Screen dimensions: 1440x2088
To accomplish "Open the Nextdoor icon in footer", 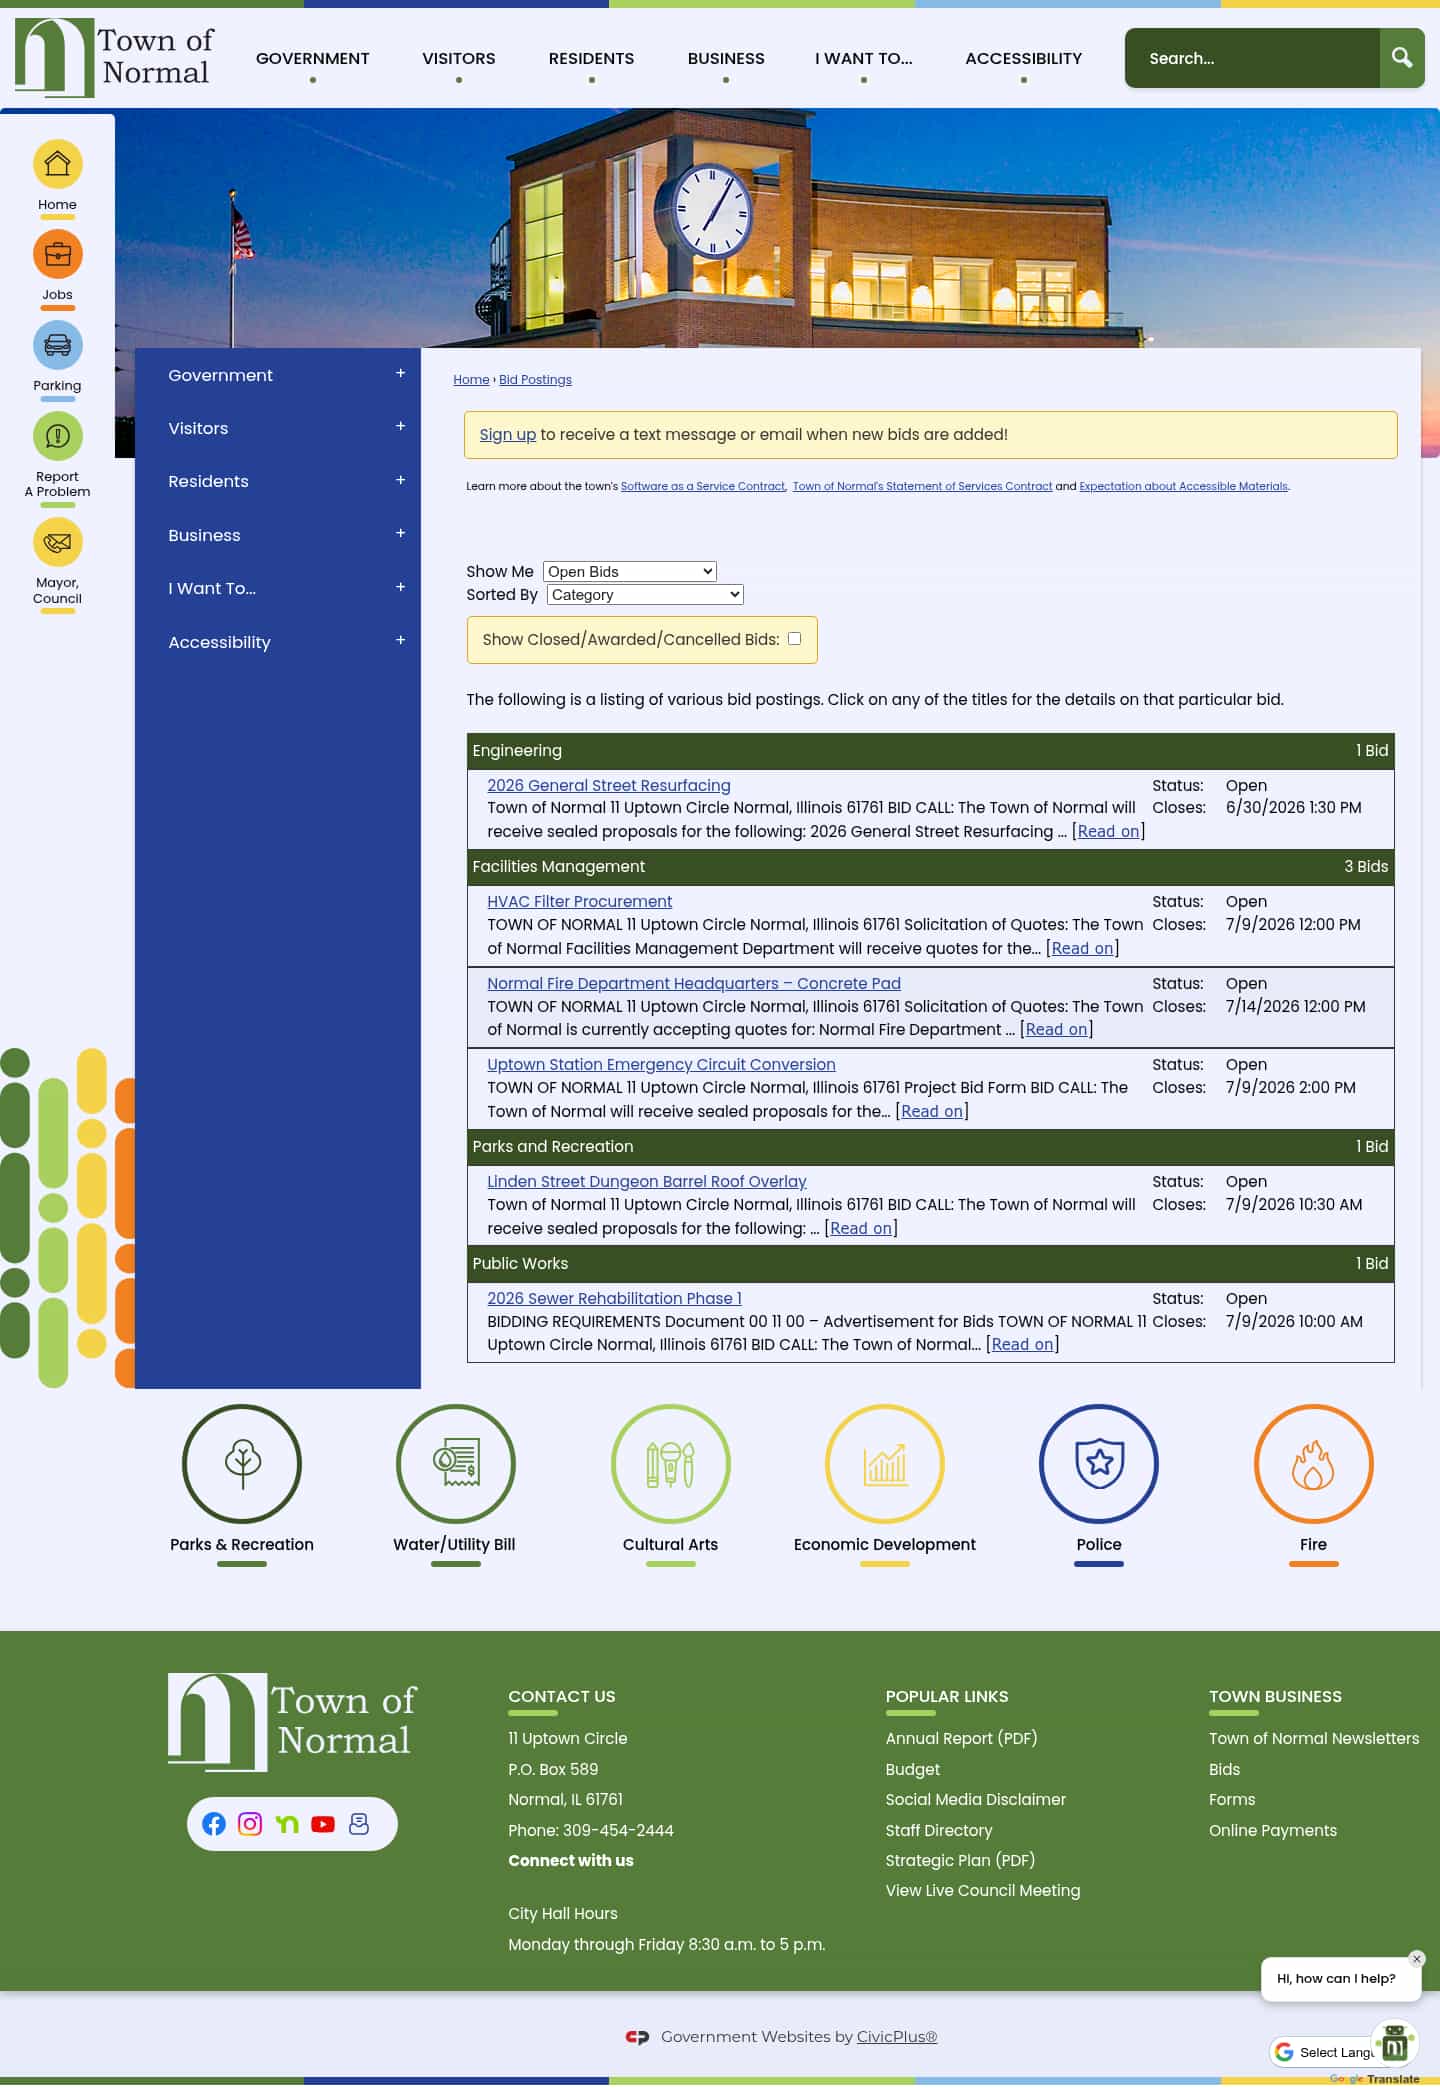I will tap(287, 1824).
